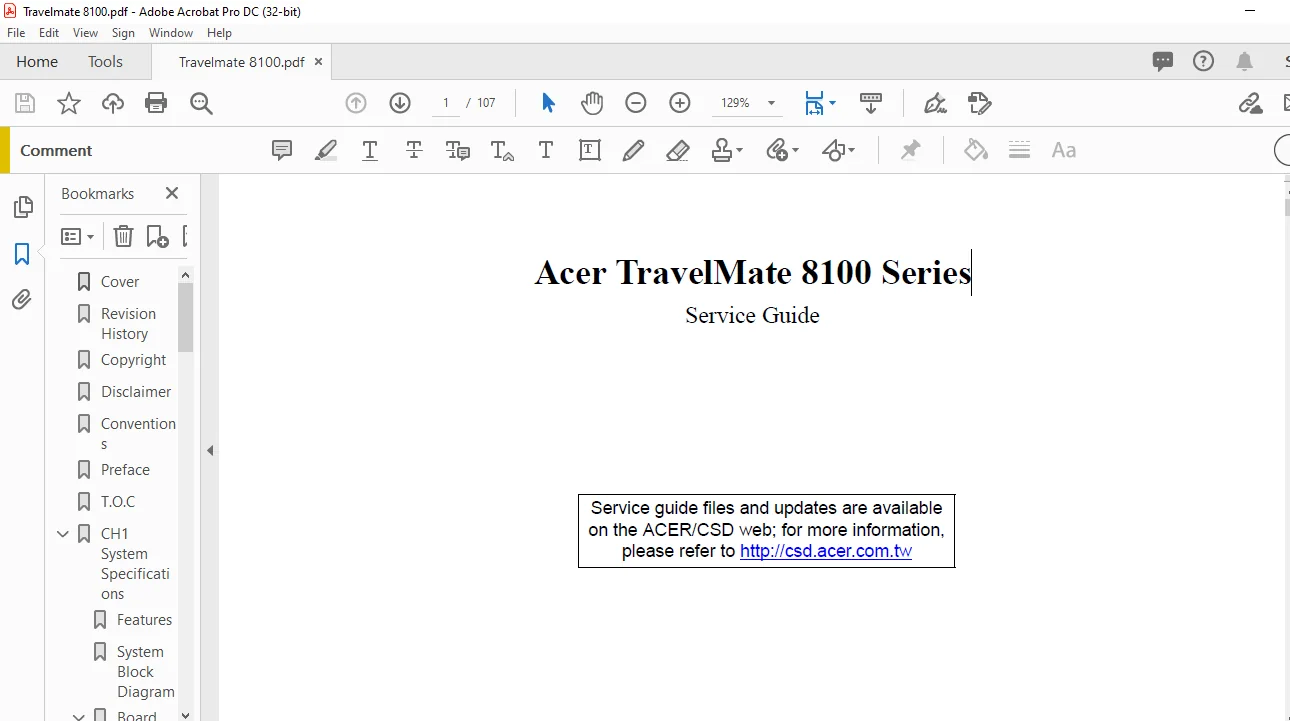
Task: Open bookmarks options dropdown
Action: pos(77,237)
